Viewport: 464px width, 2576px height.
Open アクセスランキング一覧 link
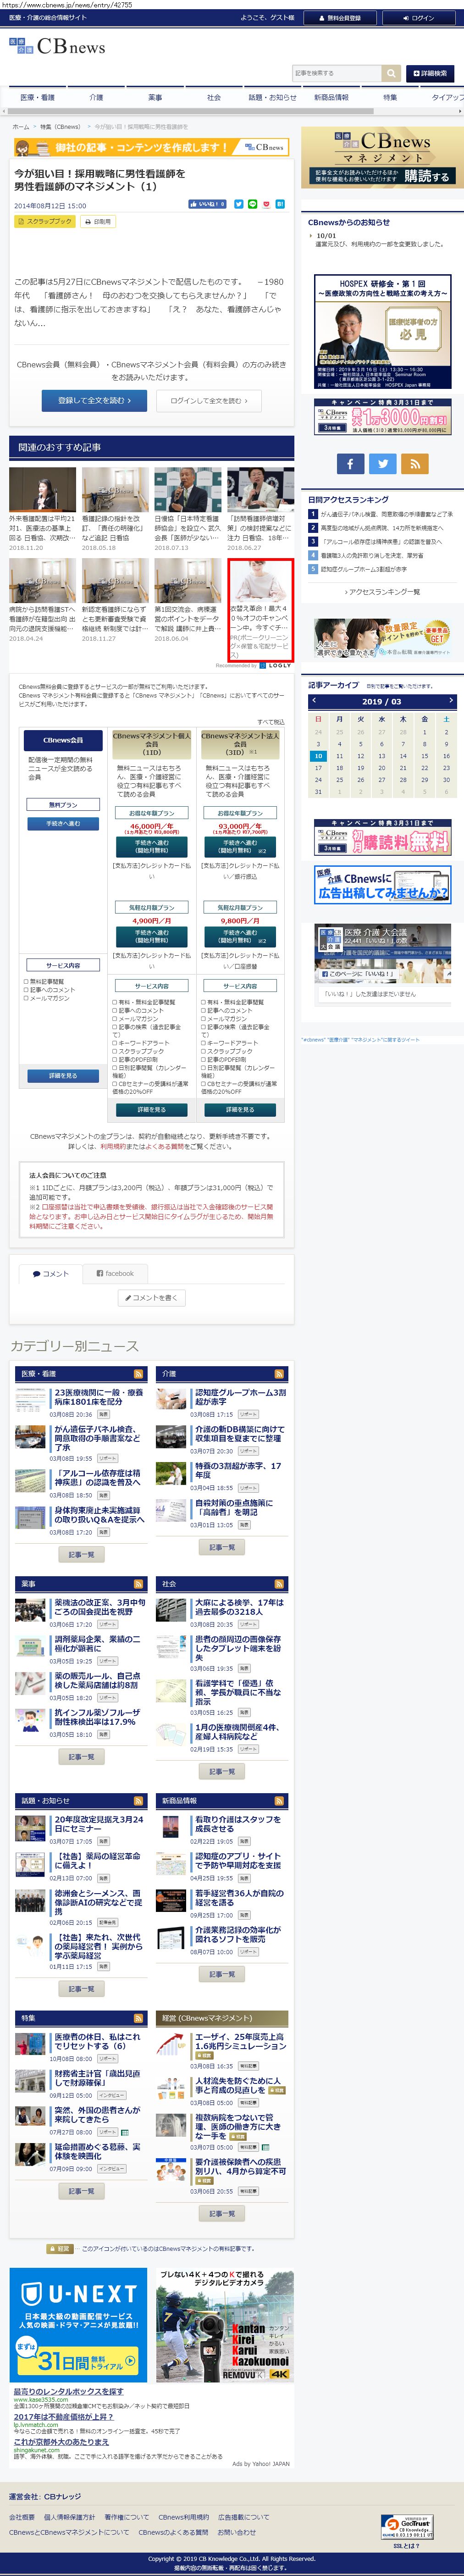[x=382, y=592]
